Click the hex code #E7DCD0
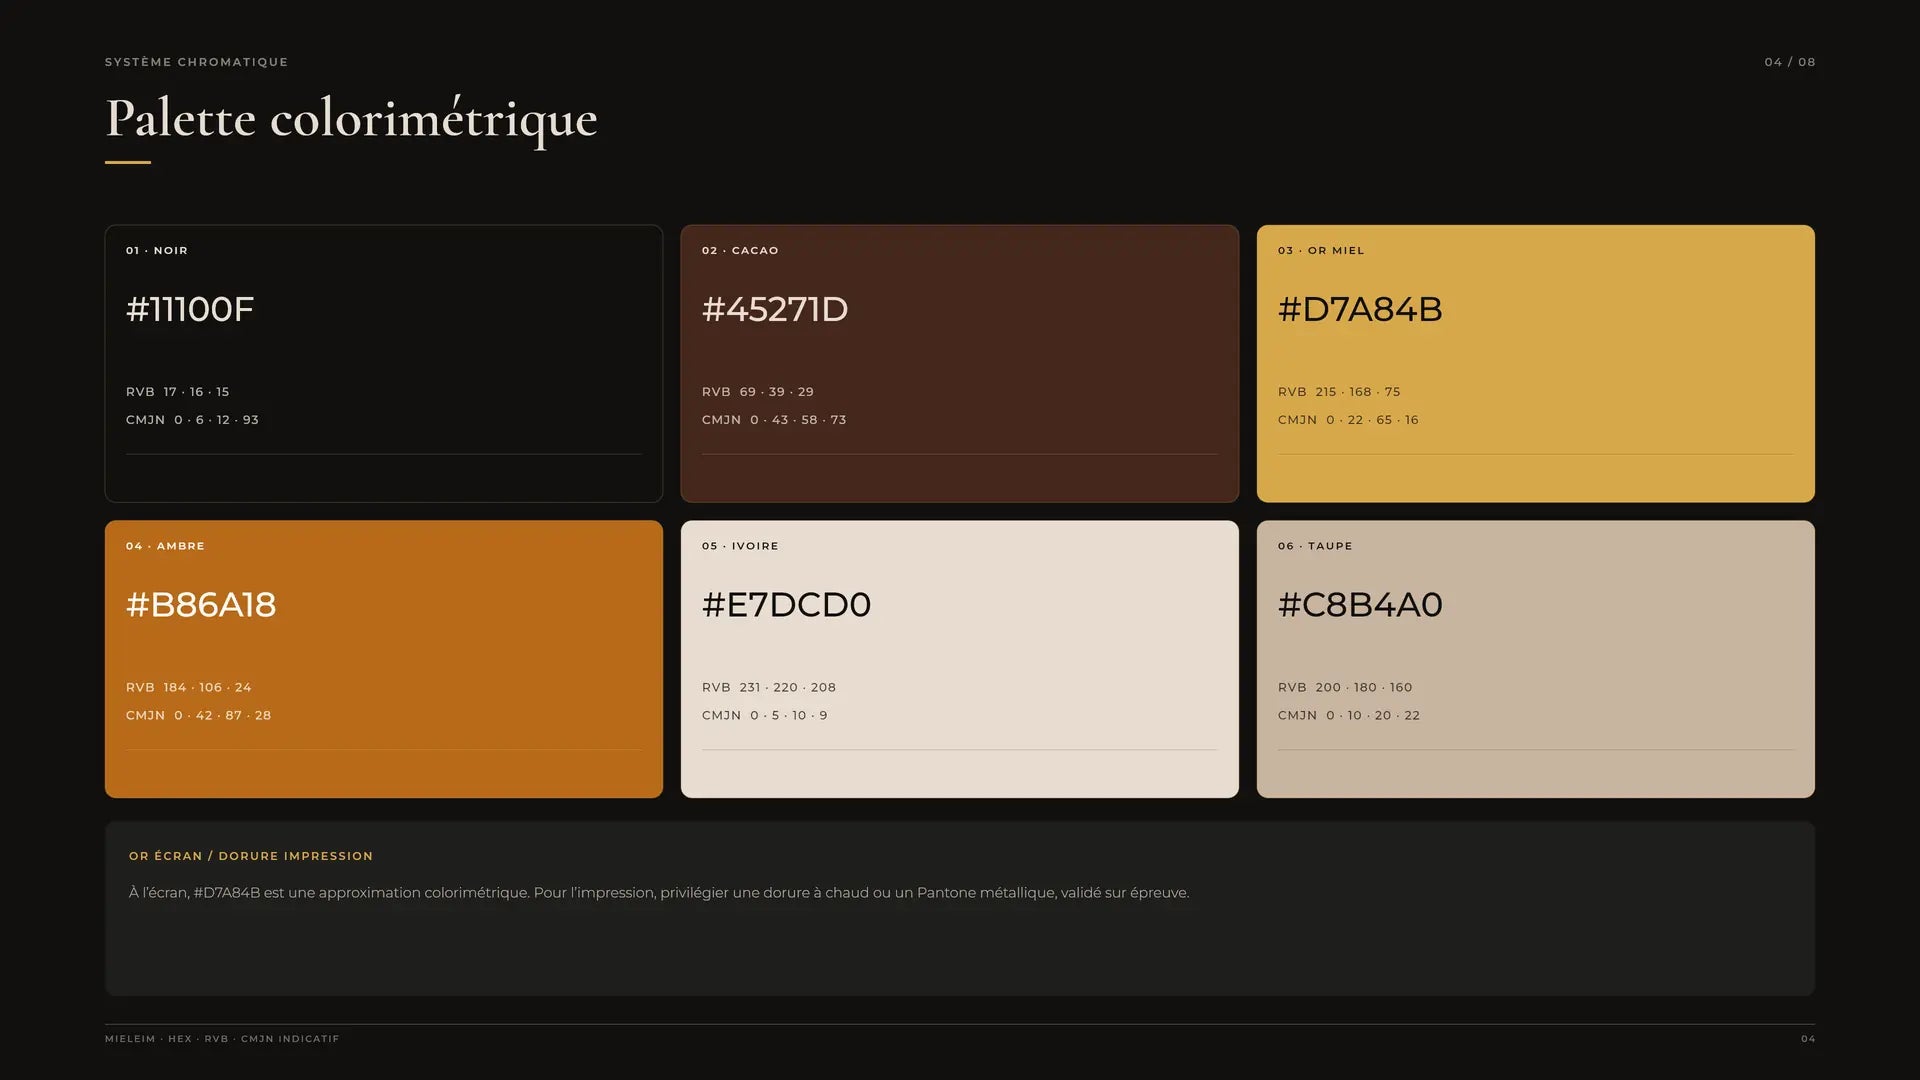This screenshot has height=1080, width=1920. click(x=786, y=605)
